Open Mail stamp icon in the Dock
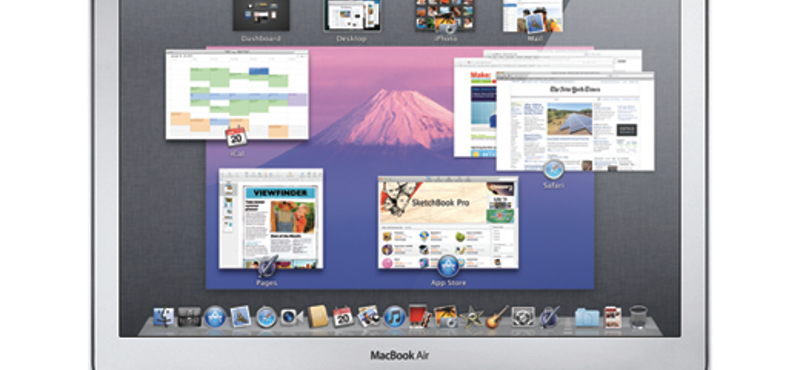800x370 pixels. pos(240,316)
